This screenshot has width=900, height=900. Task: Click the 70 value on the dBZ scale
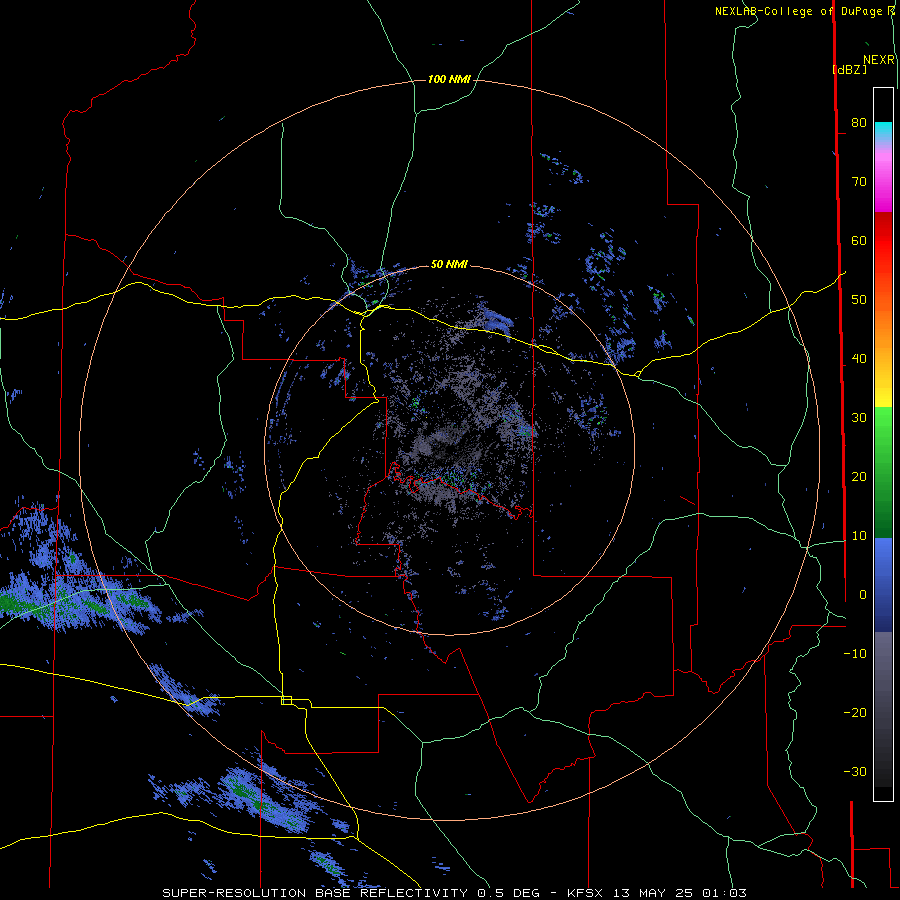pos(859,182)
